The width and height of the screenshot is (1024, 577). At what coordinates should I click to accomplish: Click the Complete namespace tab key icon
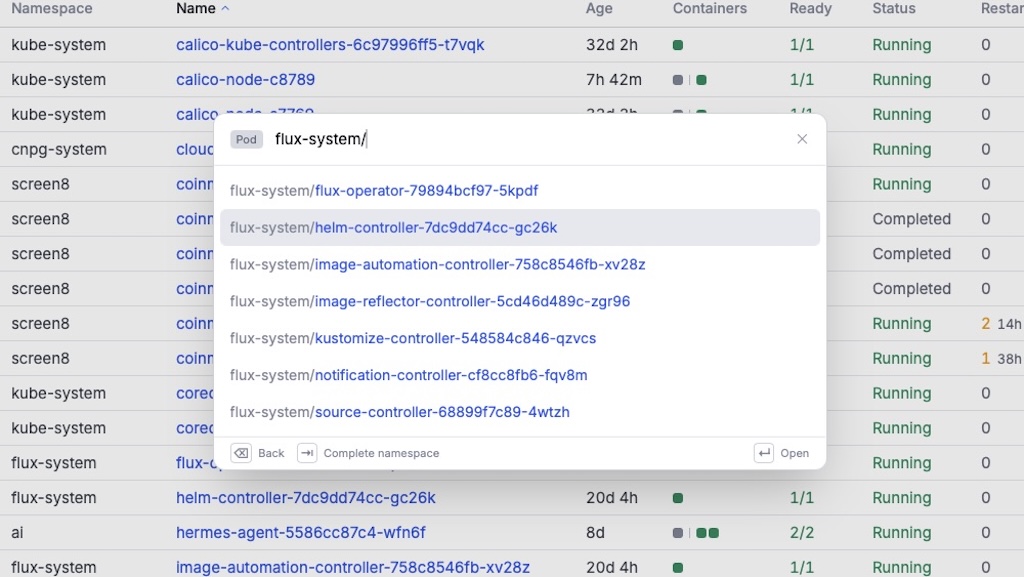click(307, 453)
